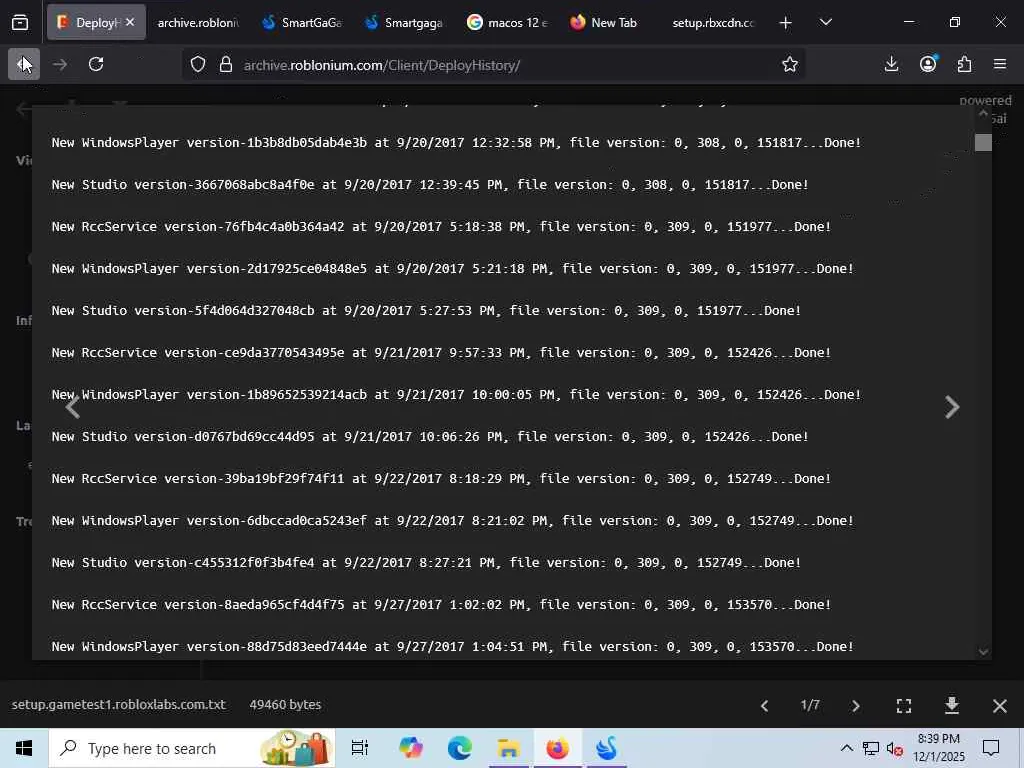Open the Windows Start menu
This screenshot has height=768, width=1024.
point(24,748)
